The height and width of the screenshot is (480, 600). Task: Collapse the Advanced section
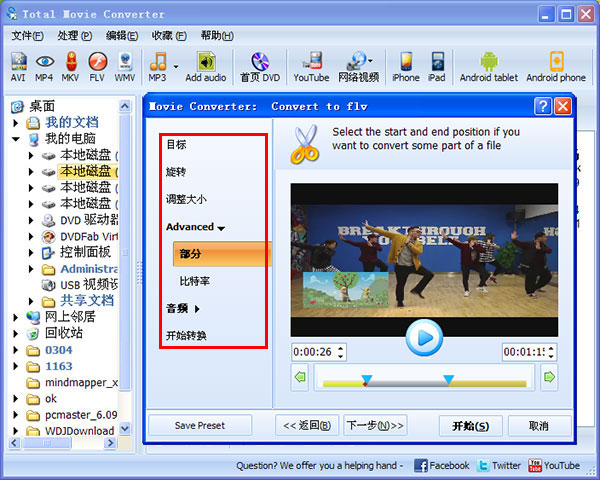tap(196, 227)
